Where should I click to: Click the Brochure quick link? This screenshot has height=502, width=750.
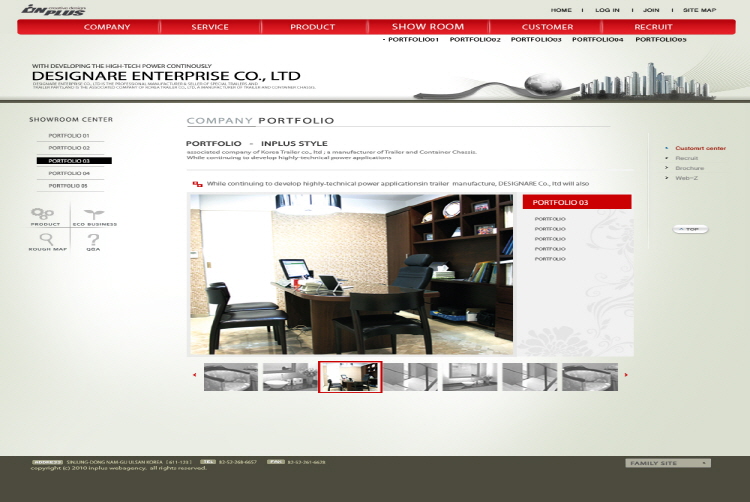click(689, 168)
